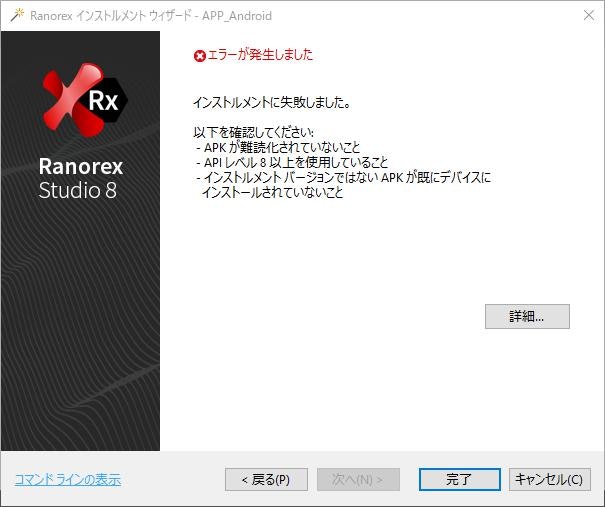Click the window title APP_Android text

coord(237,16)
